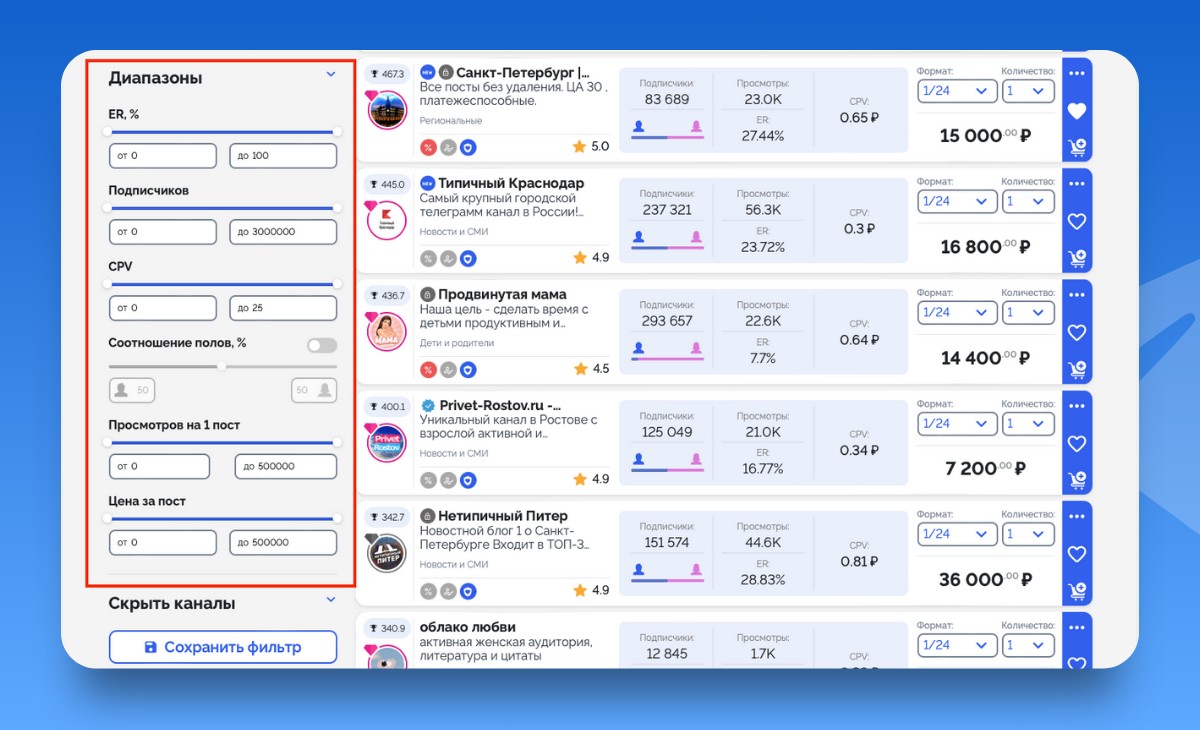Image resolution: width=1200 pixels, height=730 pixels.
Task: Open Формат dropdown for Продвинутая мама
Action: (957, 312)
